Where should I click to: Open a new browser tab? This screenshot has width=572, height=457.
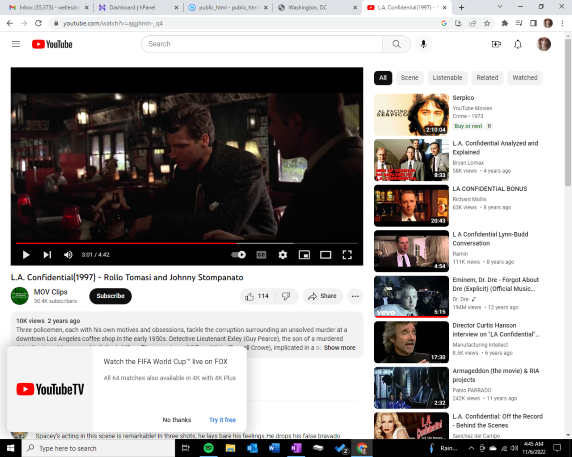point(461,7)
